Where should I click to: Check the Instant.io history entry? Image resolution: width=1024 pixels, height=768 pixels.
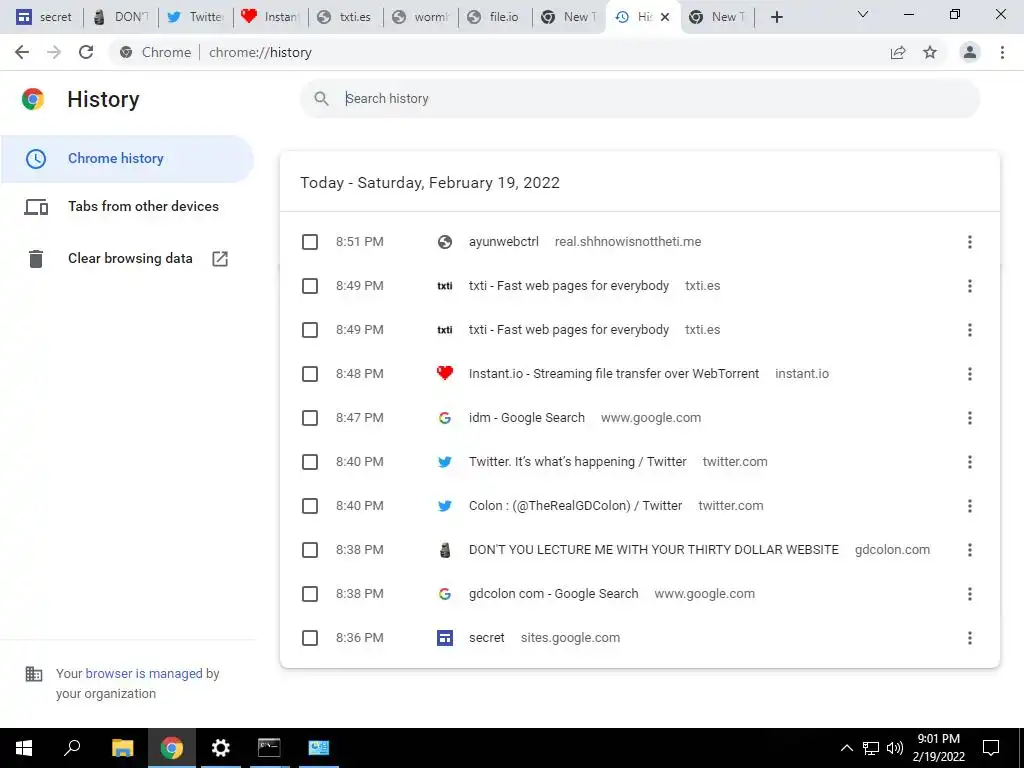coord(310,374)
